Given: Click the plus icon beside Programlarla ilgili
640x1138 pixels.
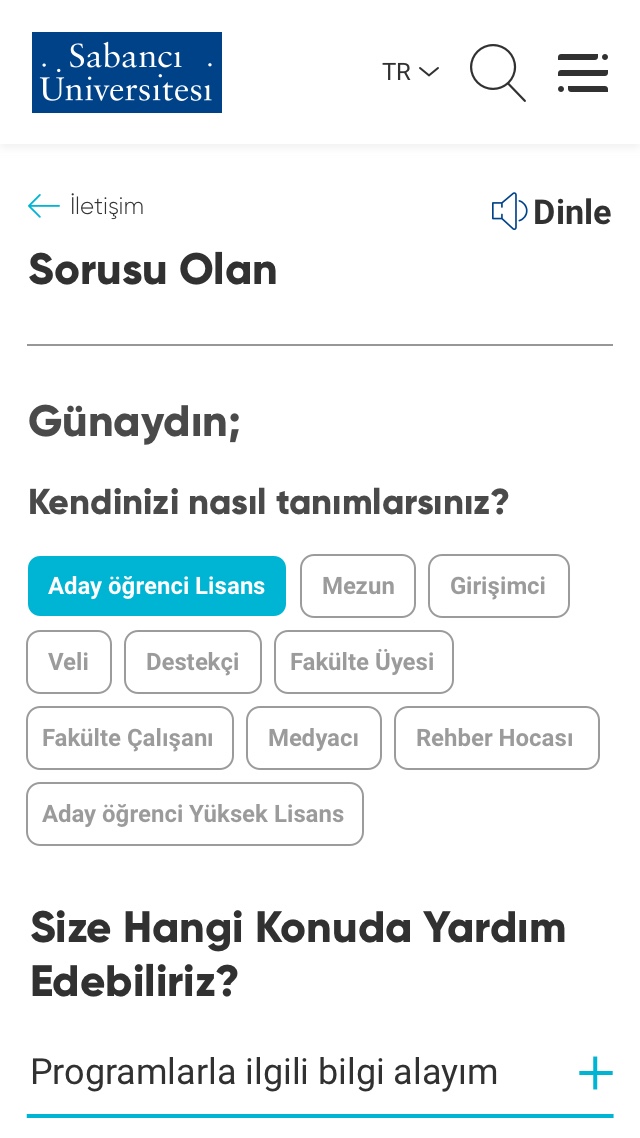Looking at the screenshot, I should click(595, 1073).
